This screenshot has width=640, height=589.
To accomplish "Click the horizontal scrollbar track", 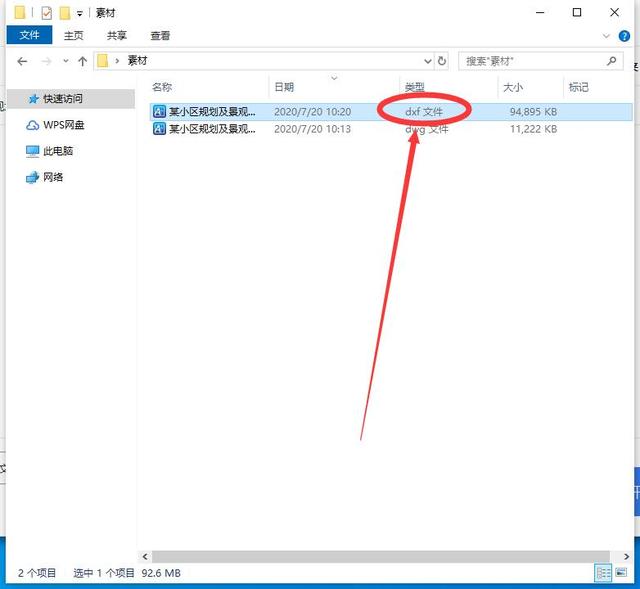I will [x=381, y=556].
